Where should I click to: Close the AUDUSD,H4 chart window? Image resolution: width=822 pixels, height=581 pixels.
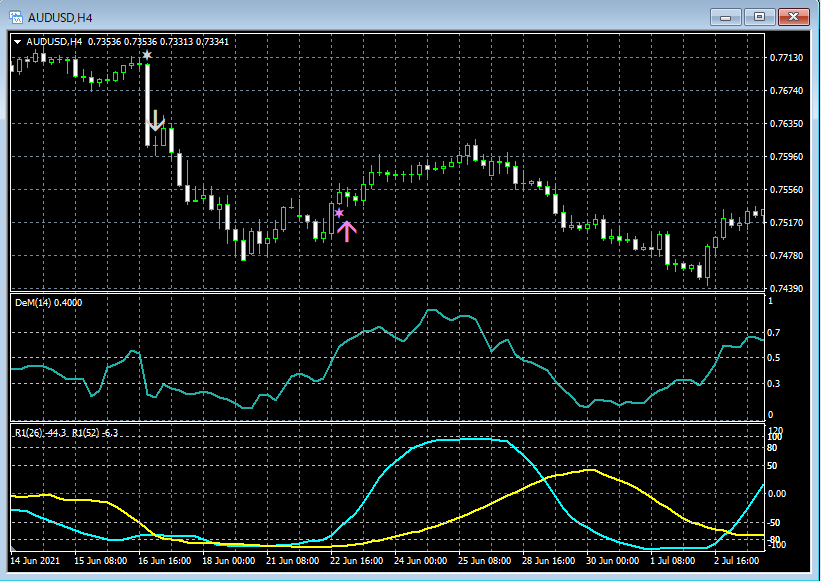pyautogui.click(x=794, y=17)
